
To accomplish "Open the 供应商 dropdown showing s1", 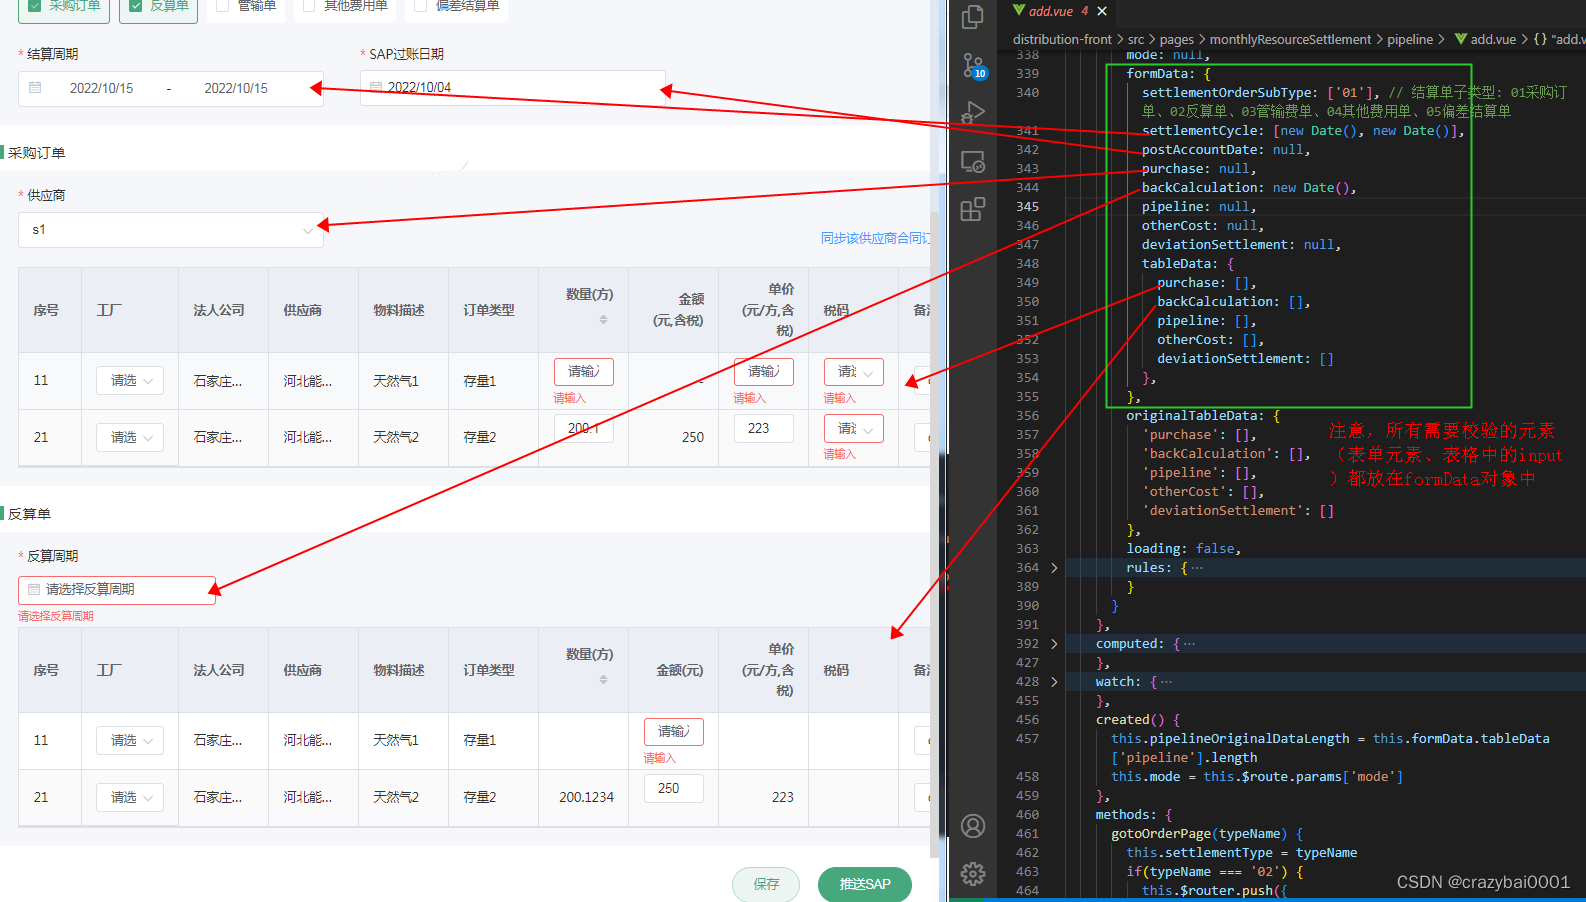I will (171, 230).
